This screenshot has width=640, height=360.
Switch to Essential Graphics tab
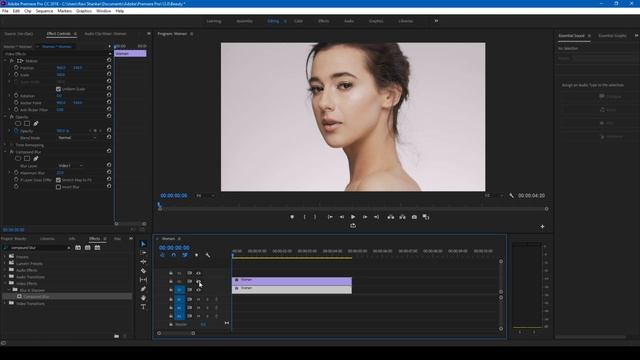pyautogui.click(x=612, y=36)
